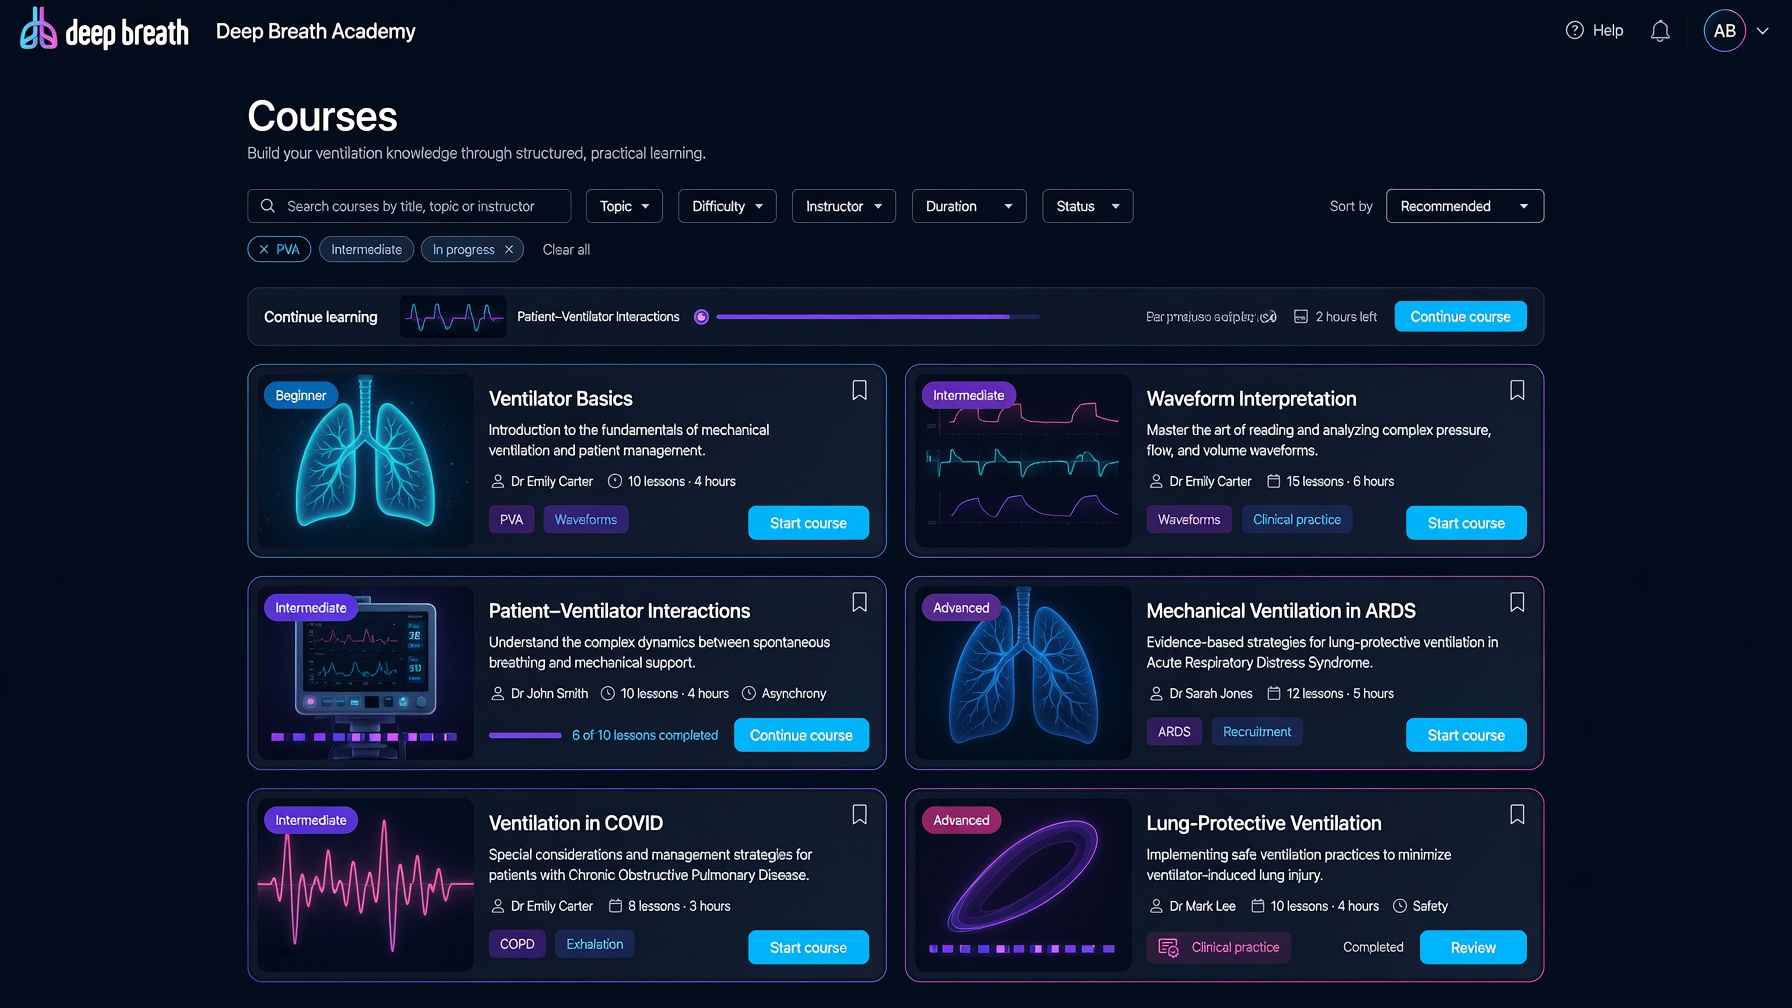Click Waveform Interpretation thumbnail
Image resolution: width=1792 pixels, height=1008 pixels.
(x=1023, y=461)
